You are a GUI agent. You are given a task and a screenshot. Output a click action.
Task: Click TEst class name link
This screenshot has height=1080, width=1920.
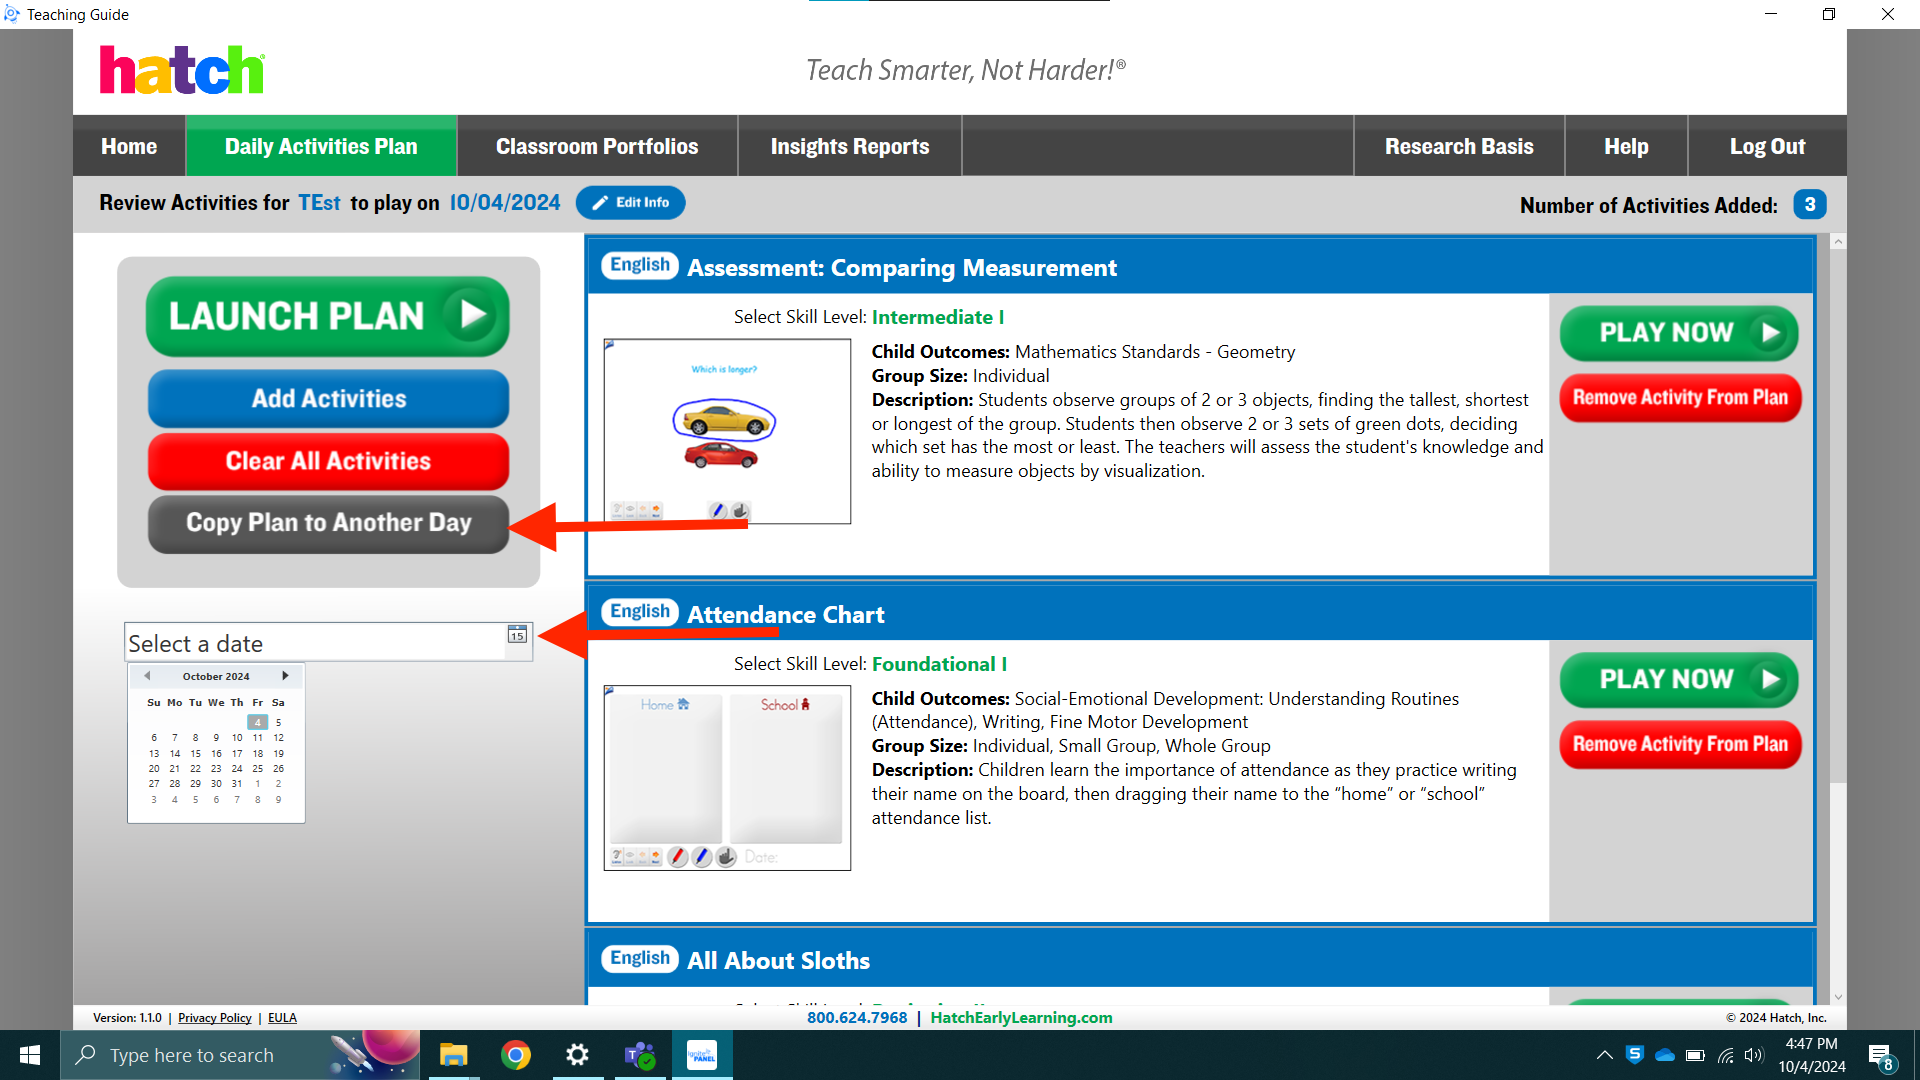click(319, 203)
